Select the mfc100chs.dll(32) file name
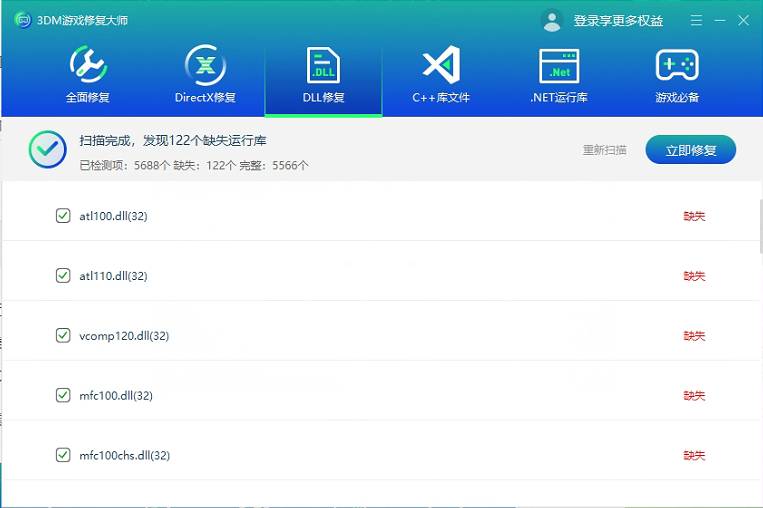763x508 pixels. coord(125,455)
